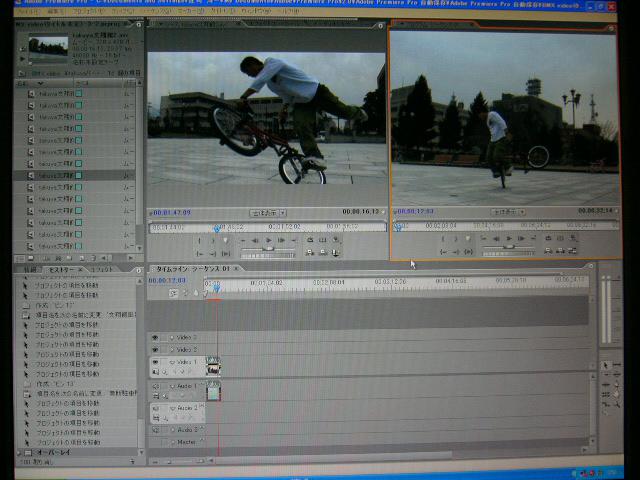
Task: Click the project preview thumbnail
Action: 48,47
